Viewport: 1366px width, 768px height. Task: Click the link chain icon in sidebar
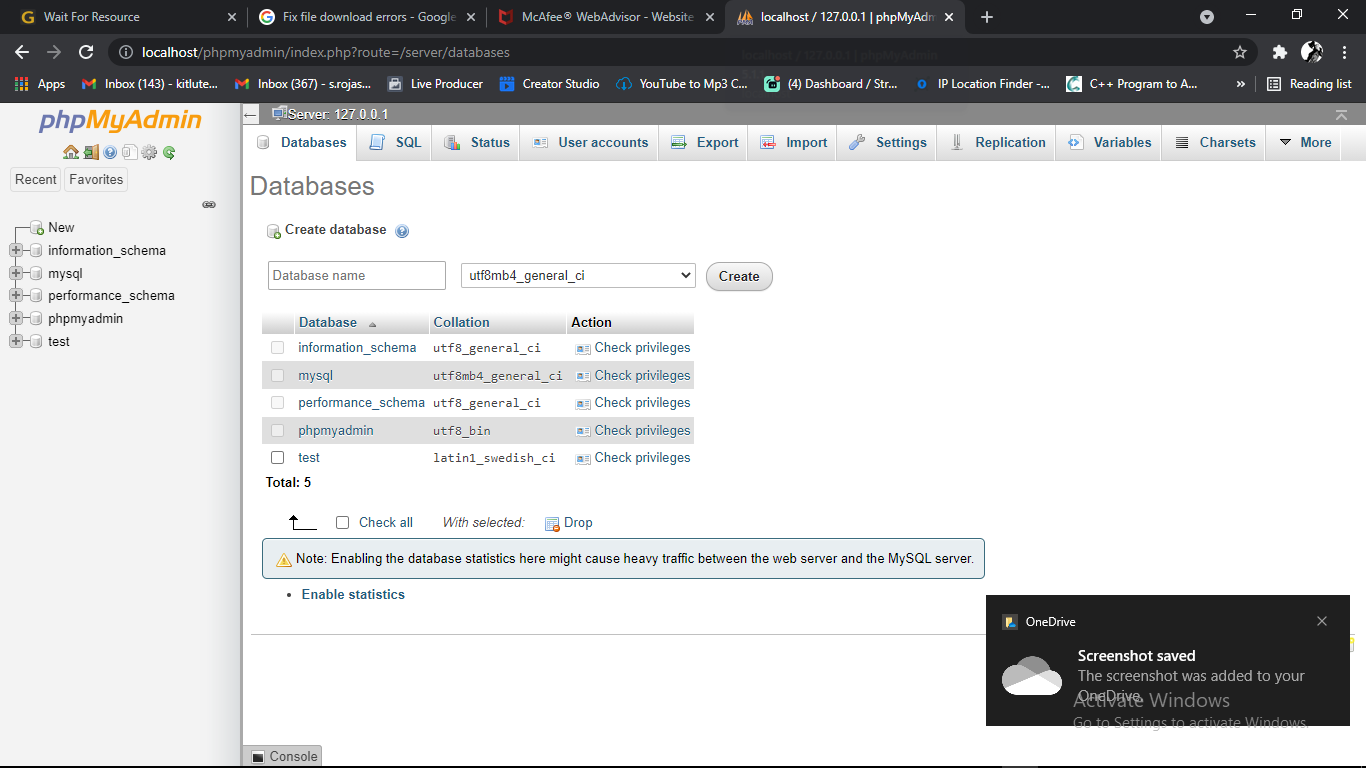point(209,204)
